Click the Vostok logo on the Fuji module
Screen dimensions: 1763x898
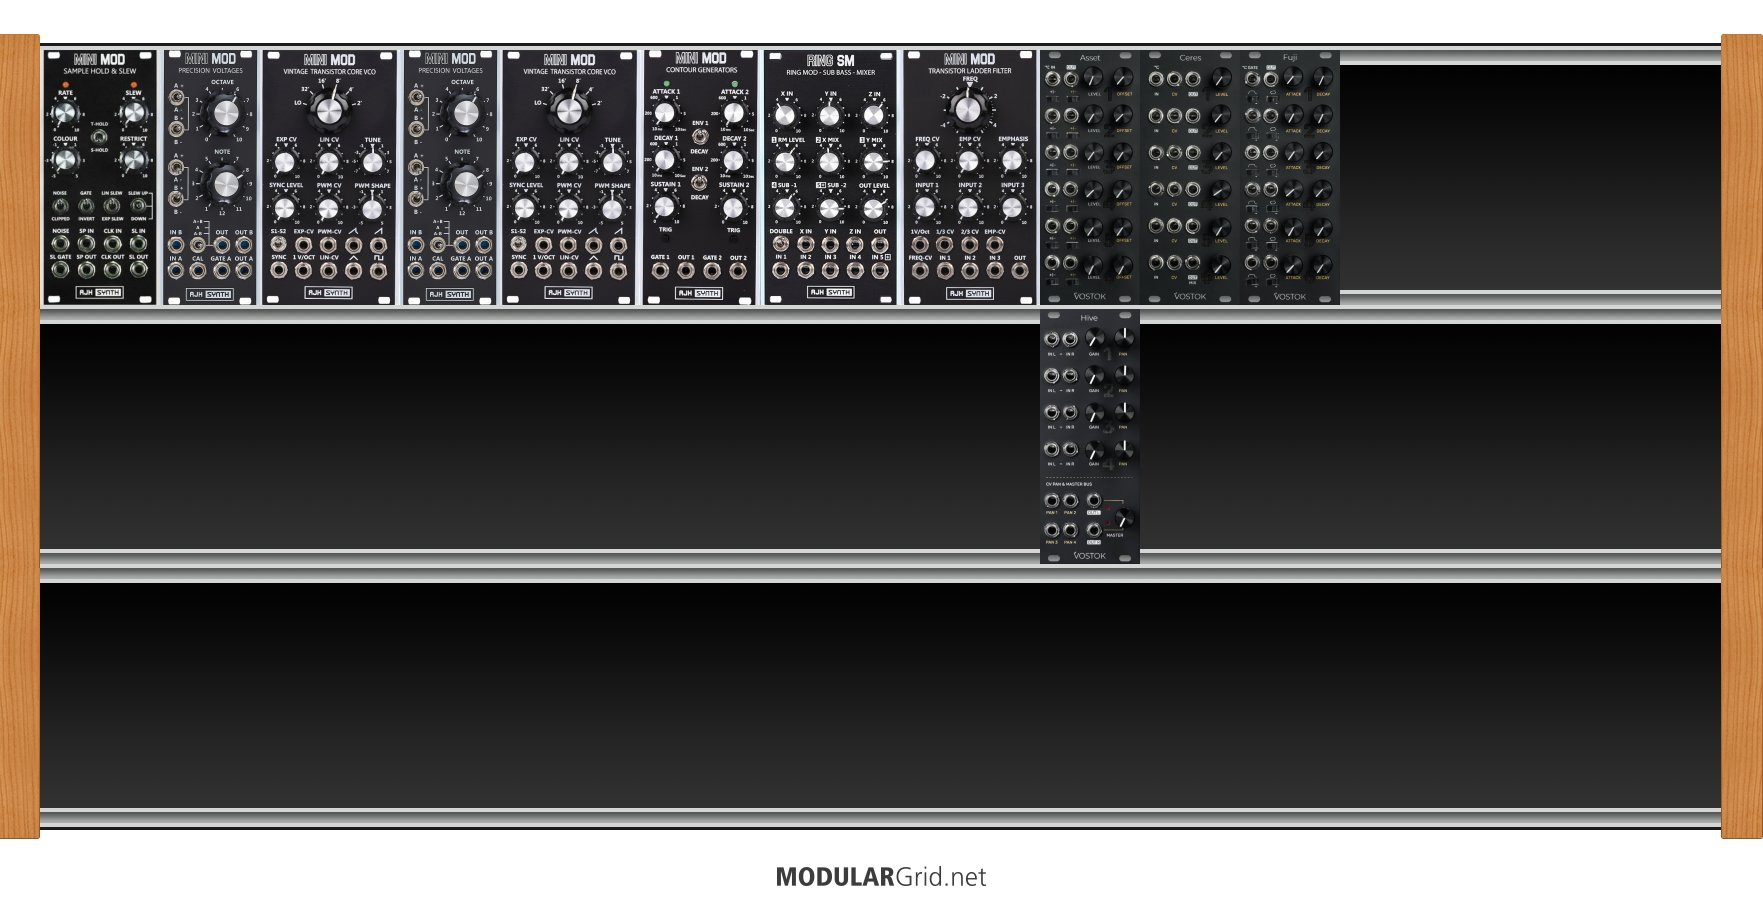pos(1289,296)
